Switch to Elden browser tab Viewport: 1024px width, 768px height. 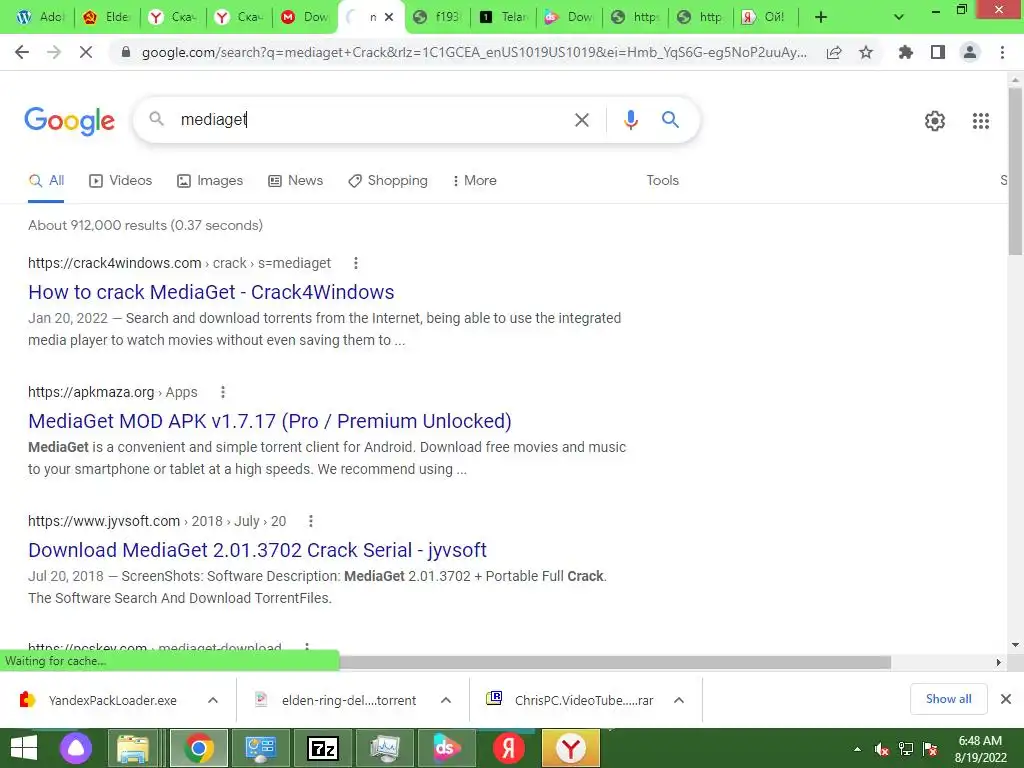[108, 17]
